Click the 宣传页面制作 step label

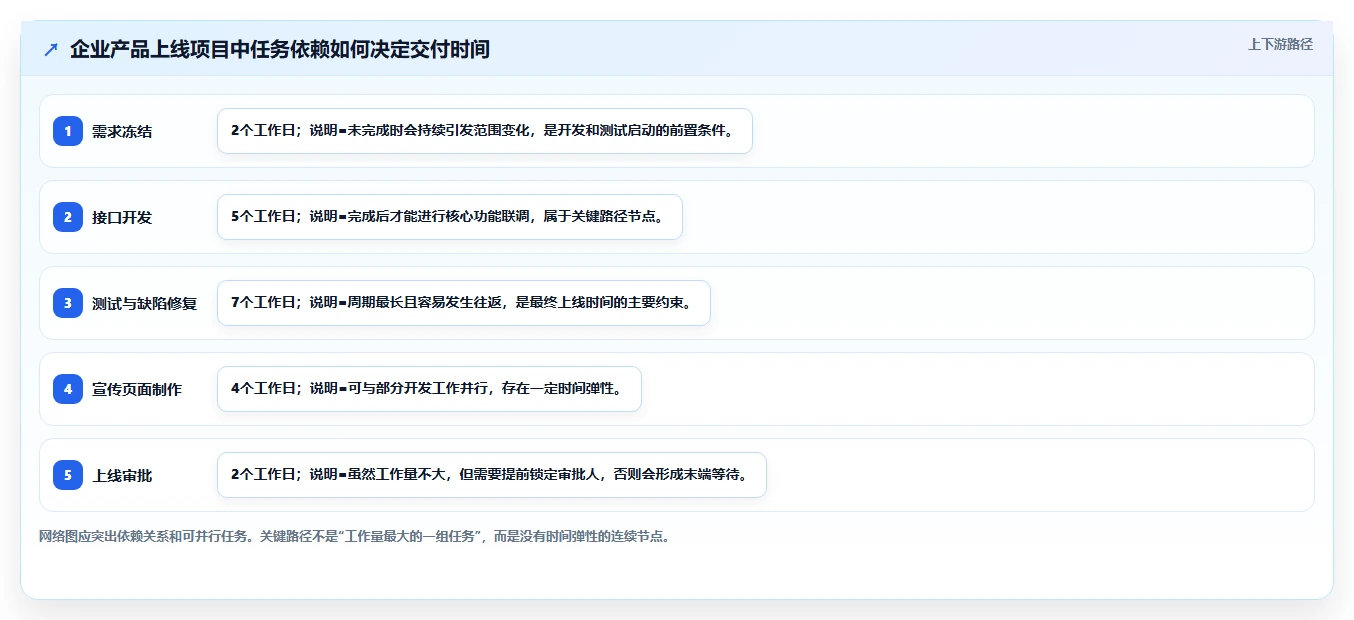click(x=137, y=389)
